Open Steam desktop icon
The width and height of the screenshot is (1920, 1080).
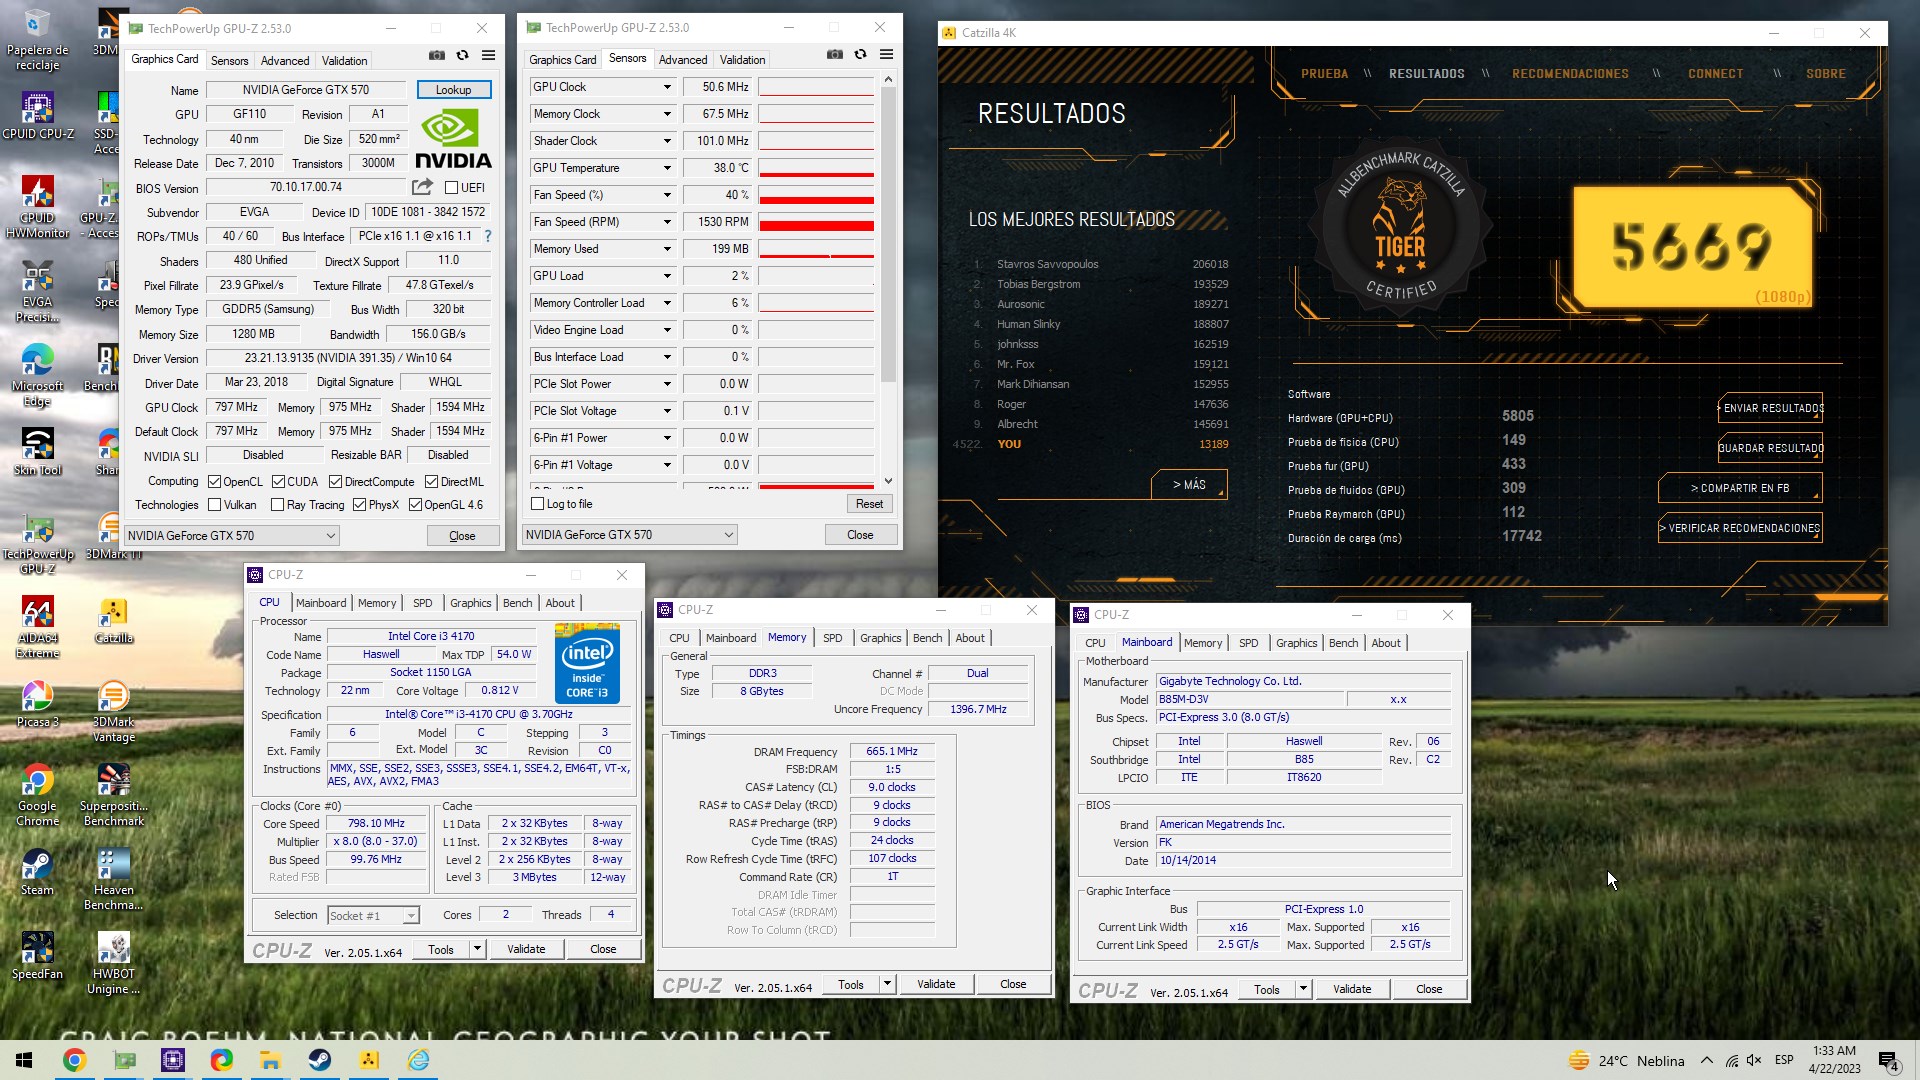[x=38, y=872]
